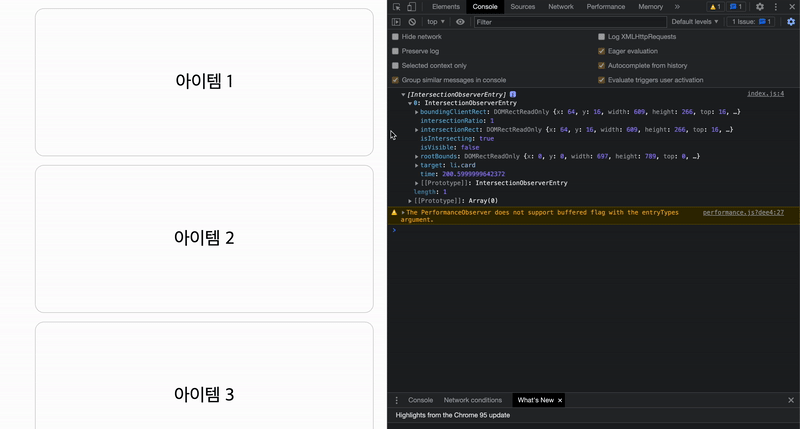Show more DevTools tabs chevron
This screenshot has width=800, height=429.
677,7
